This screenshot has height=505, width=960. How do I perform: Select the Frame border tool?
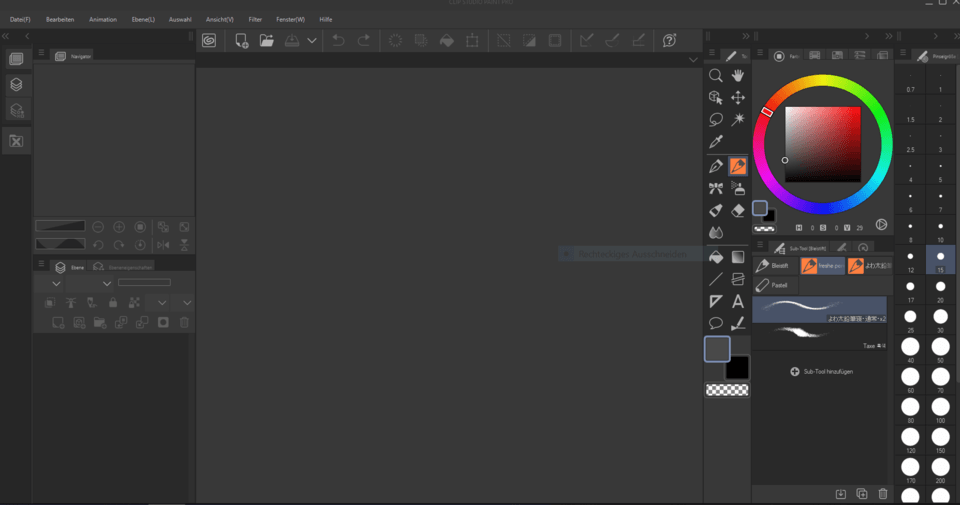tap(738, 279)
